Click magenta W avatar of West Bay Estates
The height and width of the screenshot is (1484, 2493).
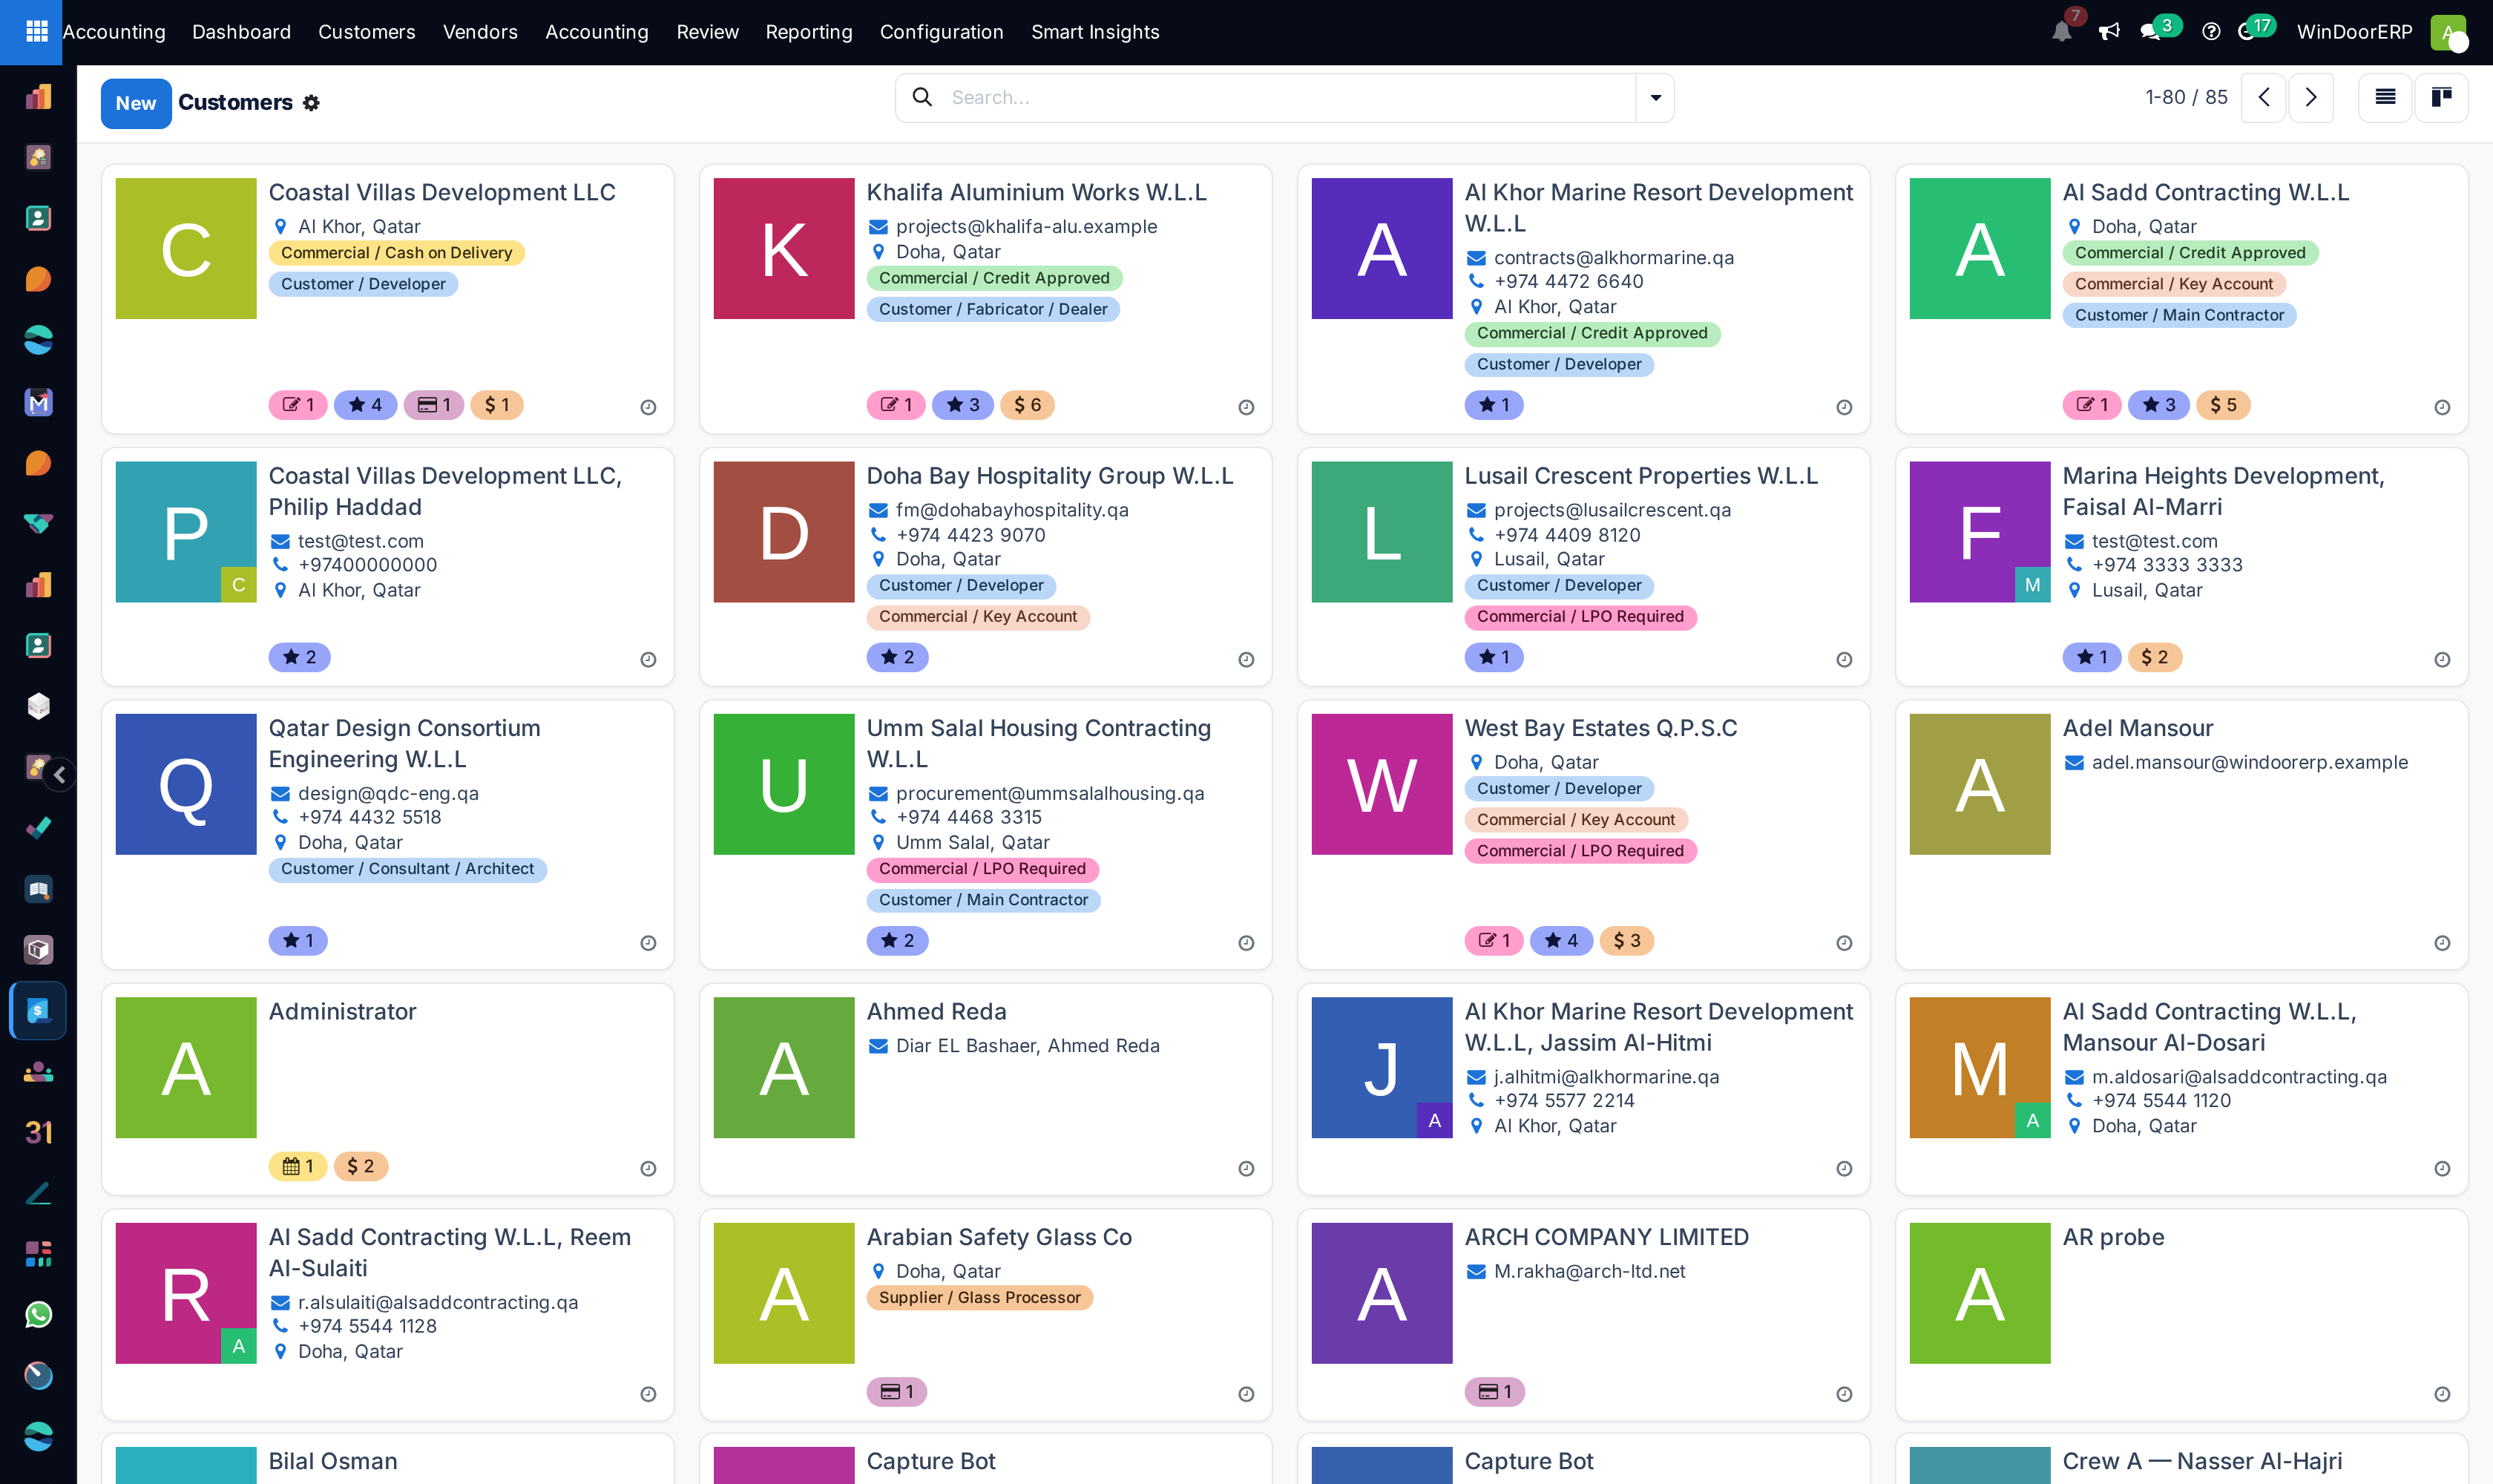pyautogui.click(x=1382, y=784)
